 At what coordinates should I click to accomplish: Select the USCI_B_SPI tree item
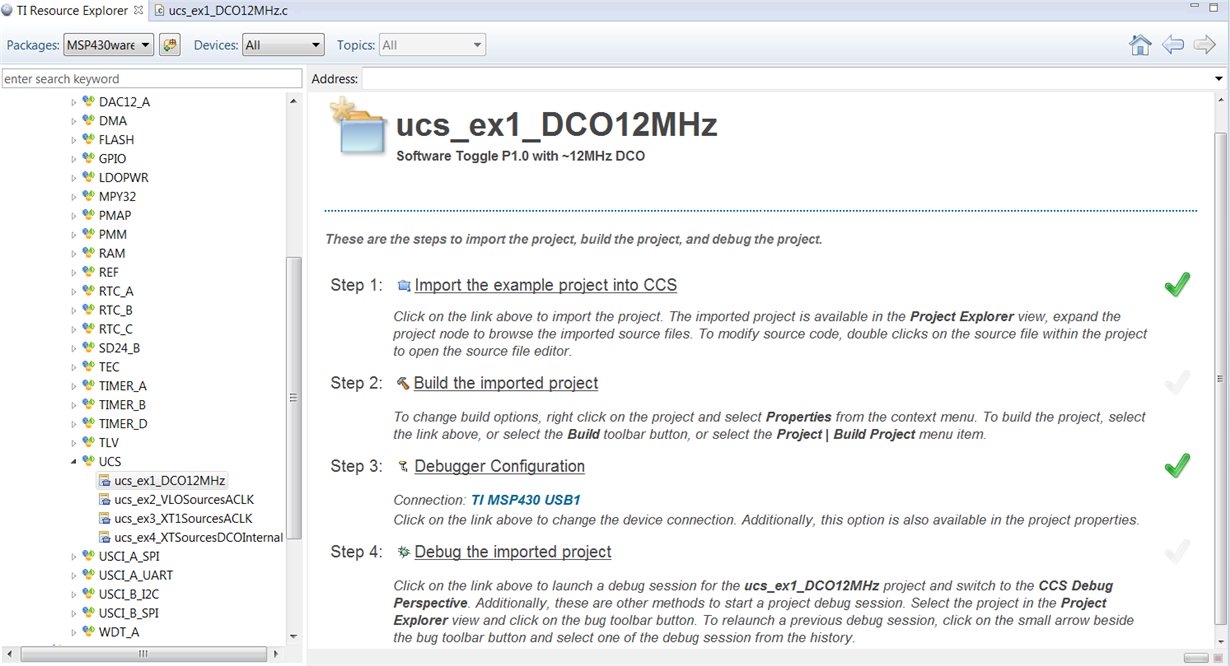tap(128, 614)
